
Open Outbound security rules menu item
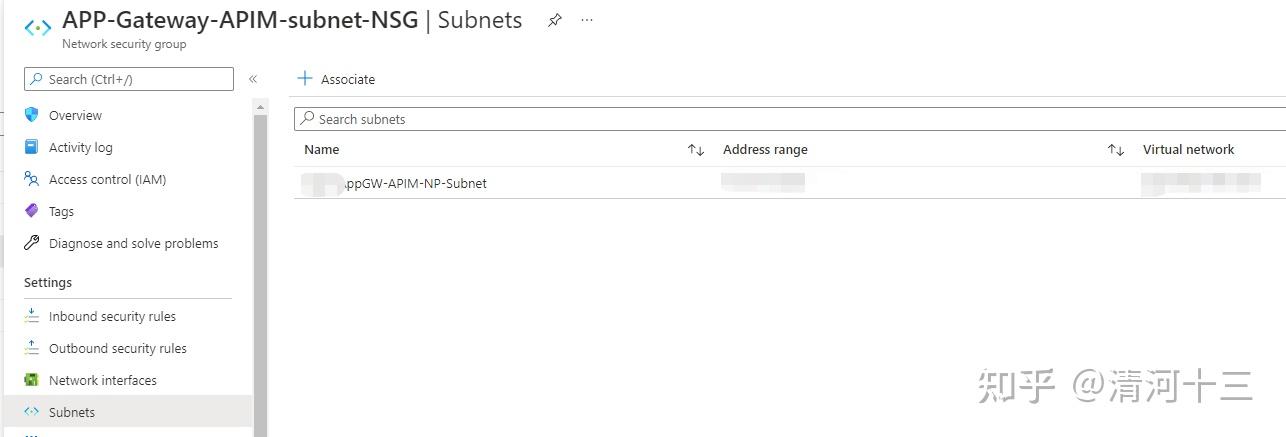point(117,348)
